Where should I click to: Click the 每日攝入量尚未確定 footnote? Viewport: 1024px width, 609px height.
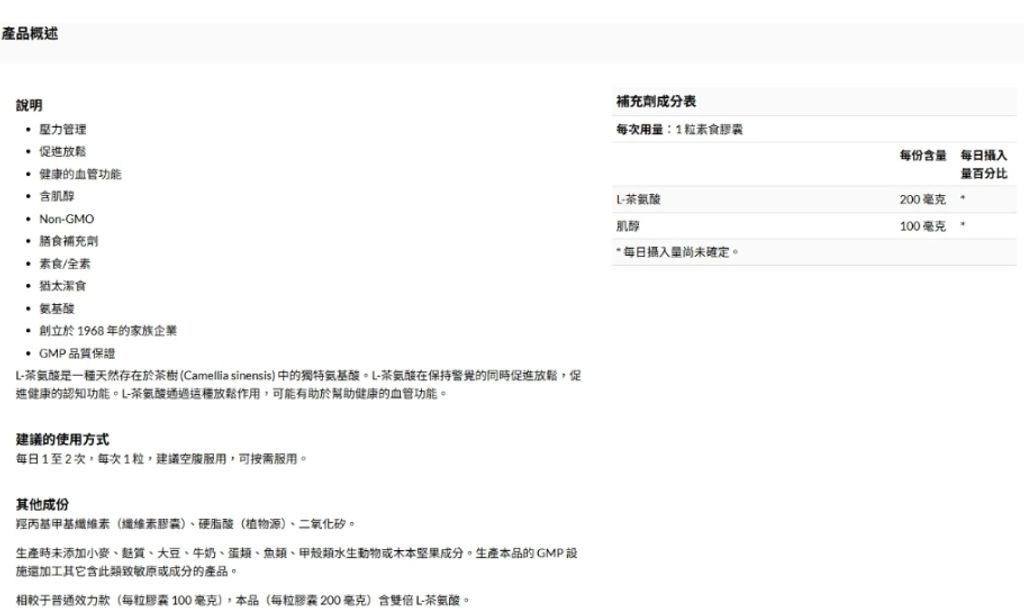click(x=678, y=252)
